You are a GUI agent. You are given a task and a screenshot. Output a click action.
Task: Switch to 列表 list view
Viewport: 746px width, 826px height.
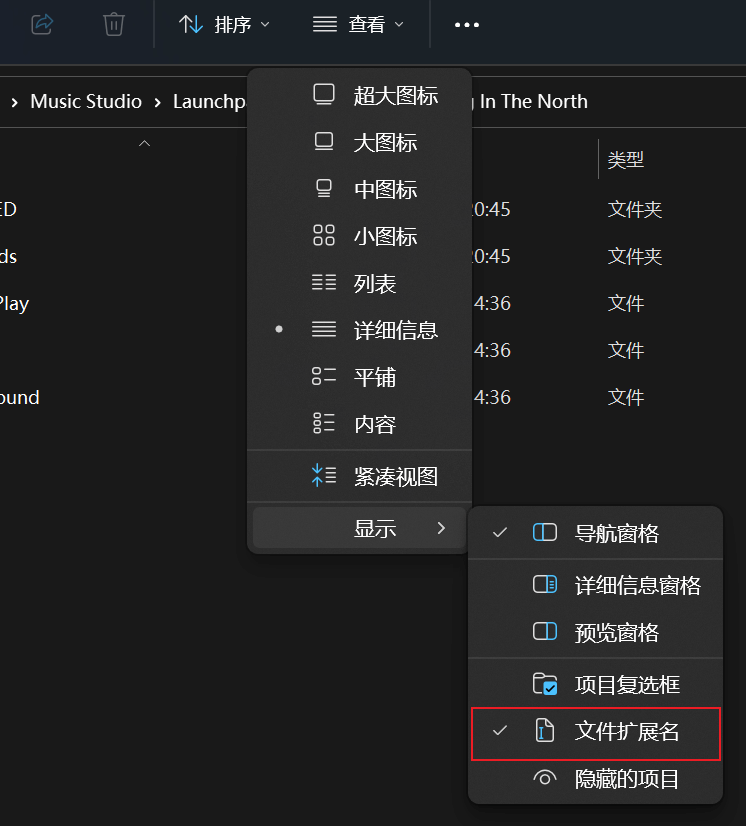[x=374, y=284]
